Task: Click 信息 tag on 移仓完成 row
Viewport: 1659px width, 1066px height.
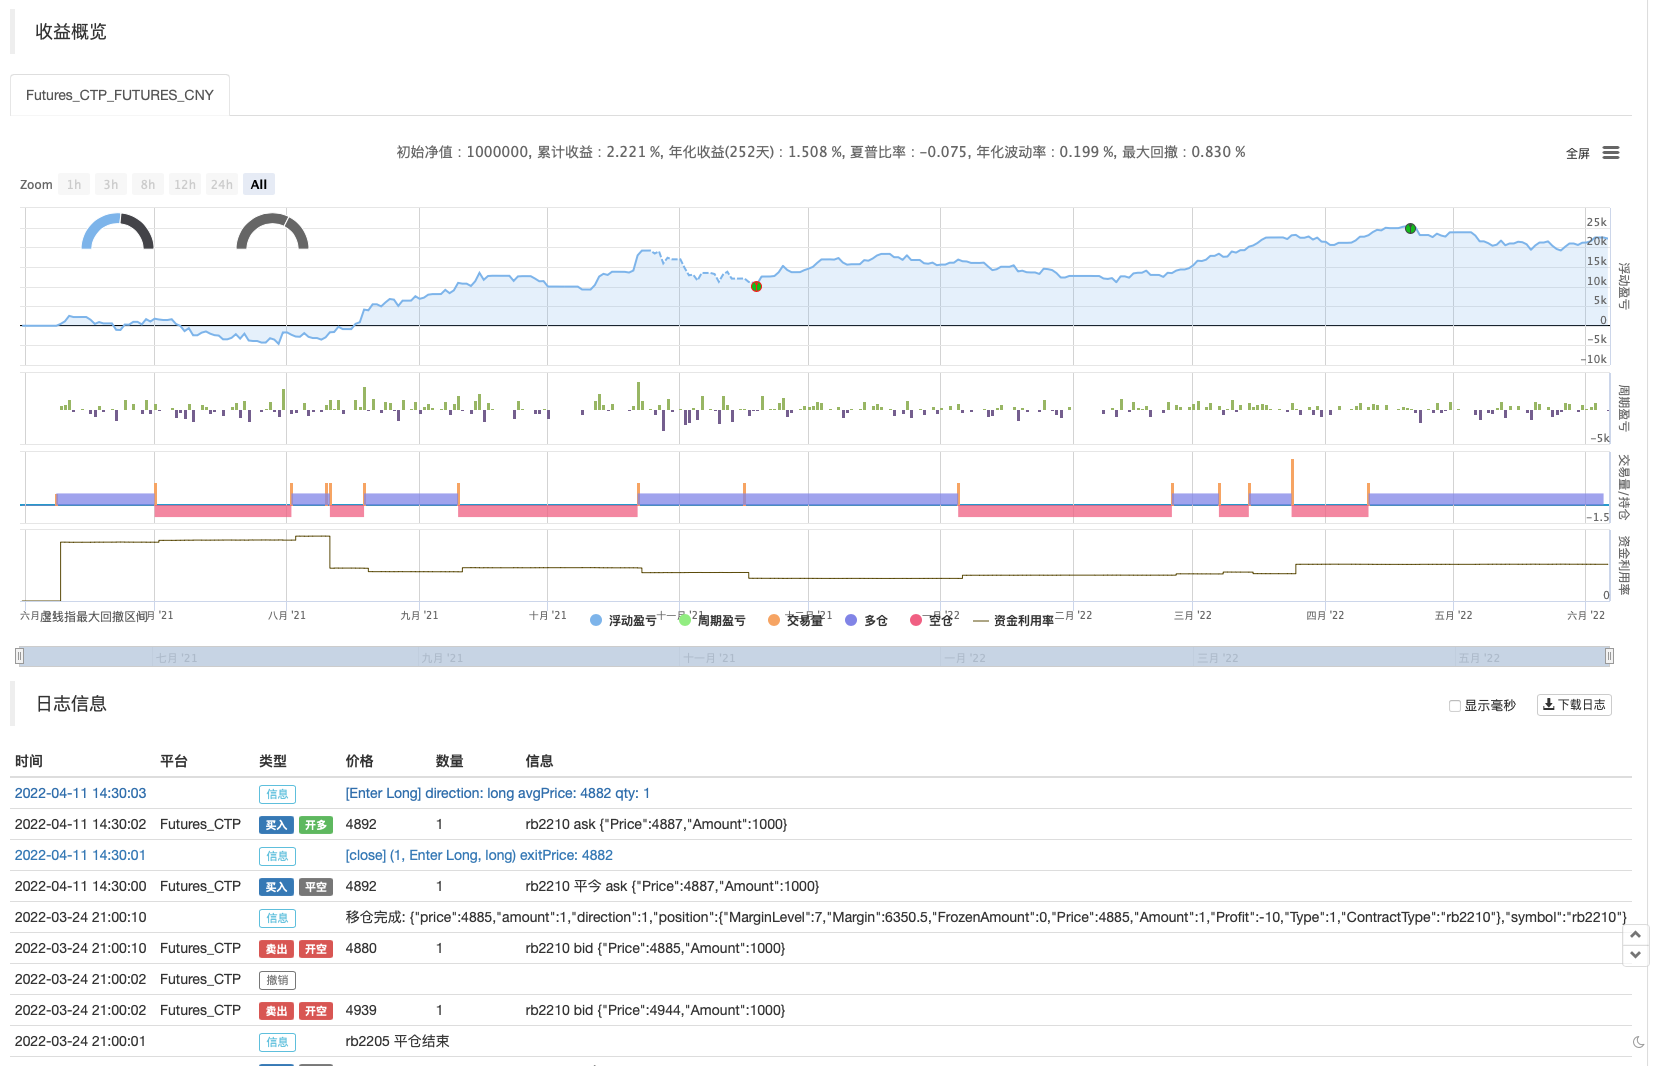Action: (277, 918)
